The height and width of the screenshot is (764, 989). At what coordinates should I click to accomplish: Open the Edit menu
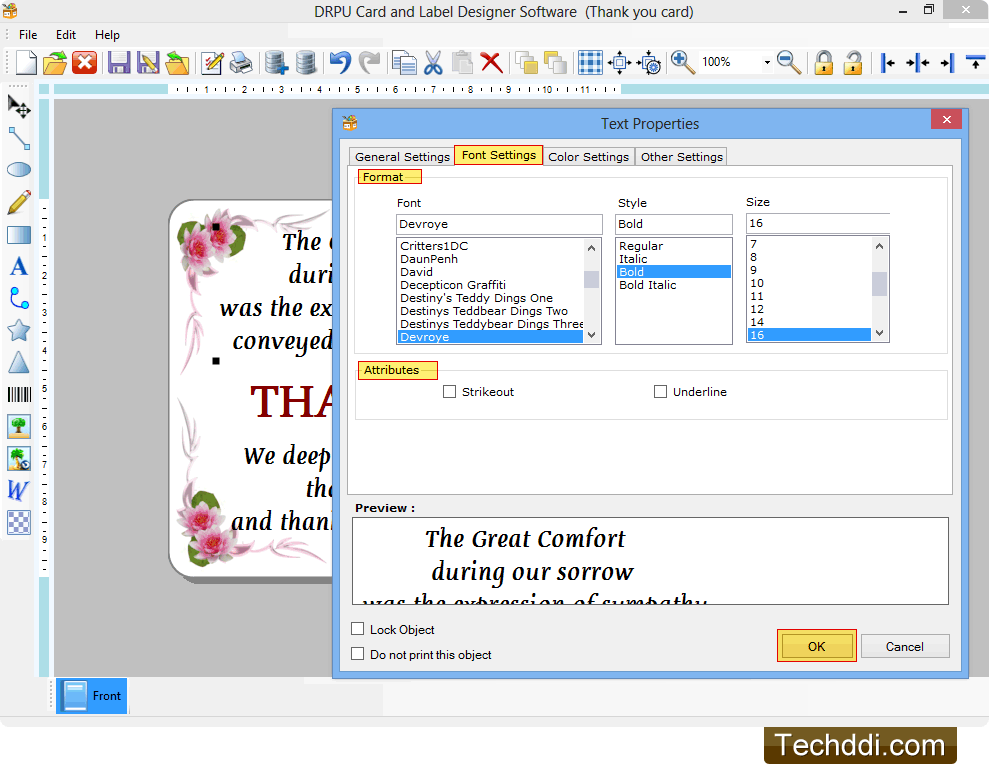[66, 35]
